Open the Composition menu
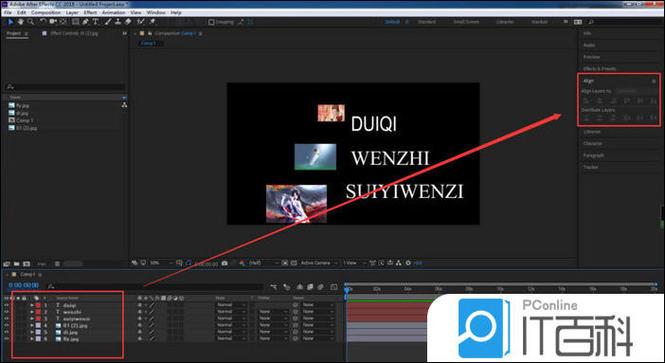Screen dimensions: 665x363 click(x=46, y=13)
